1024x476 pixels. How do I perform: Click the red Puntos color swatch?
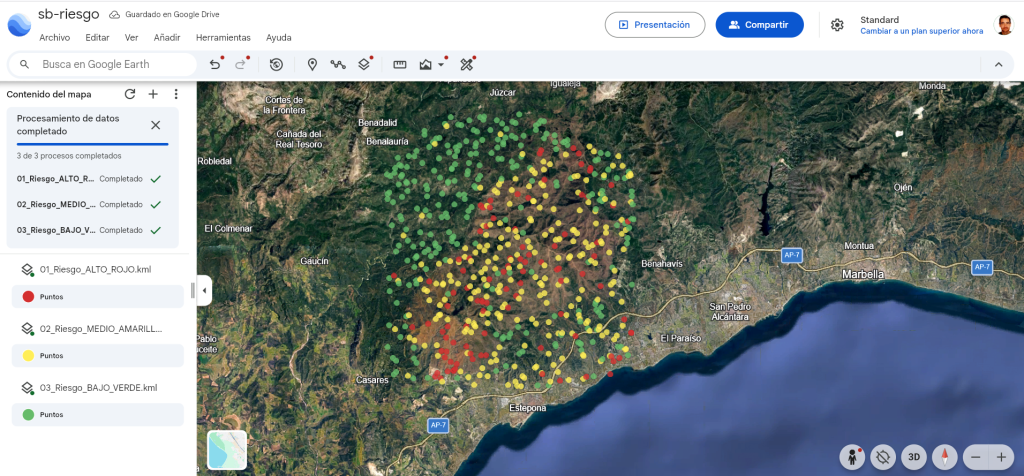[x=28, y=296]
